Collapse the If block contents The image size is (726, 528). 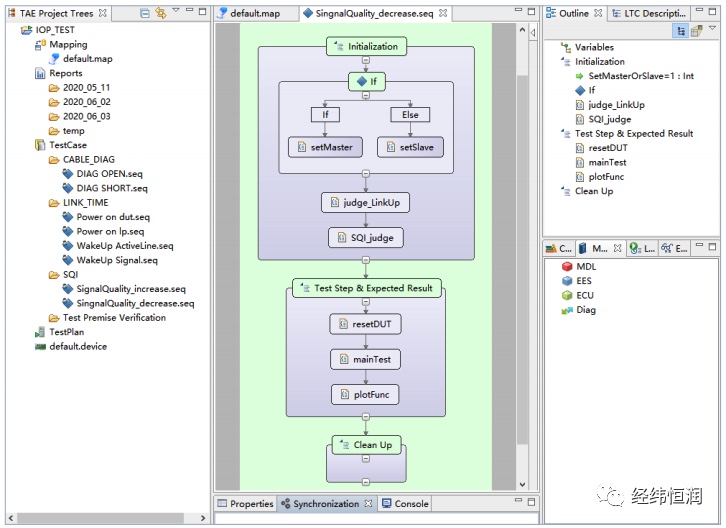point(366,95)
